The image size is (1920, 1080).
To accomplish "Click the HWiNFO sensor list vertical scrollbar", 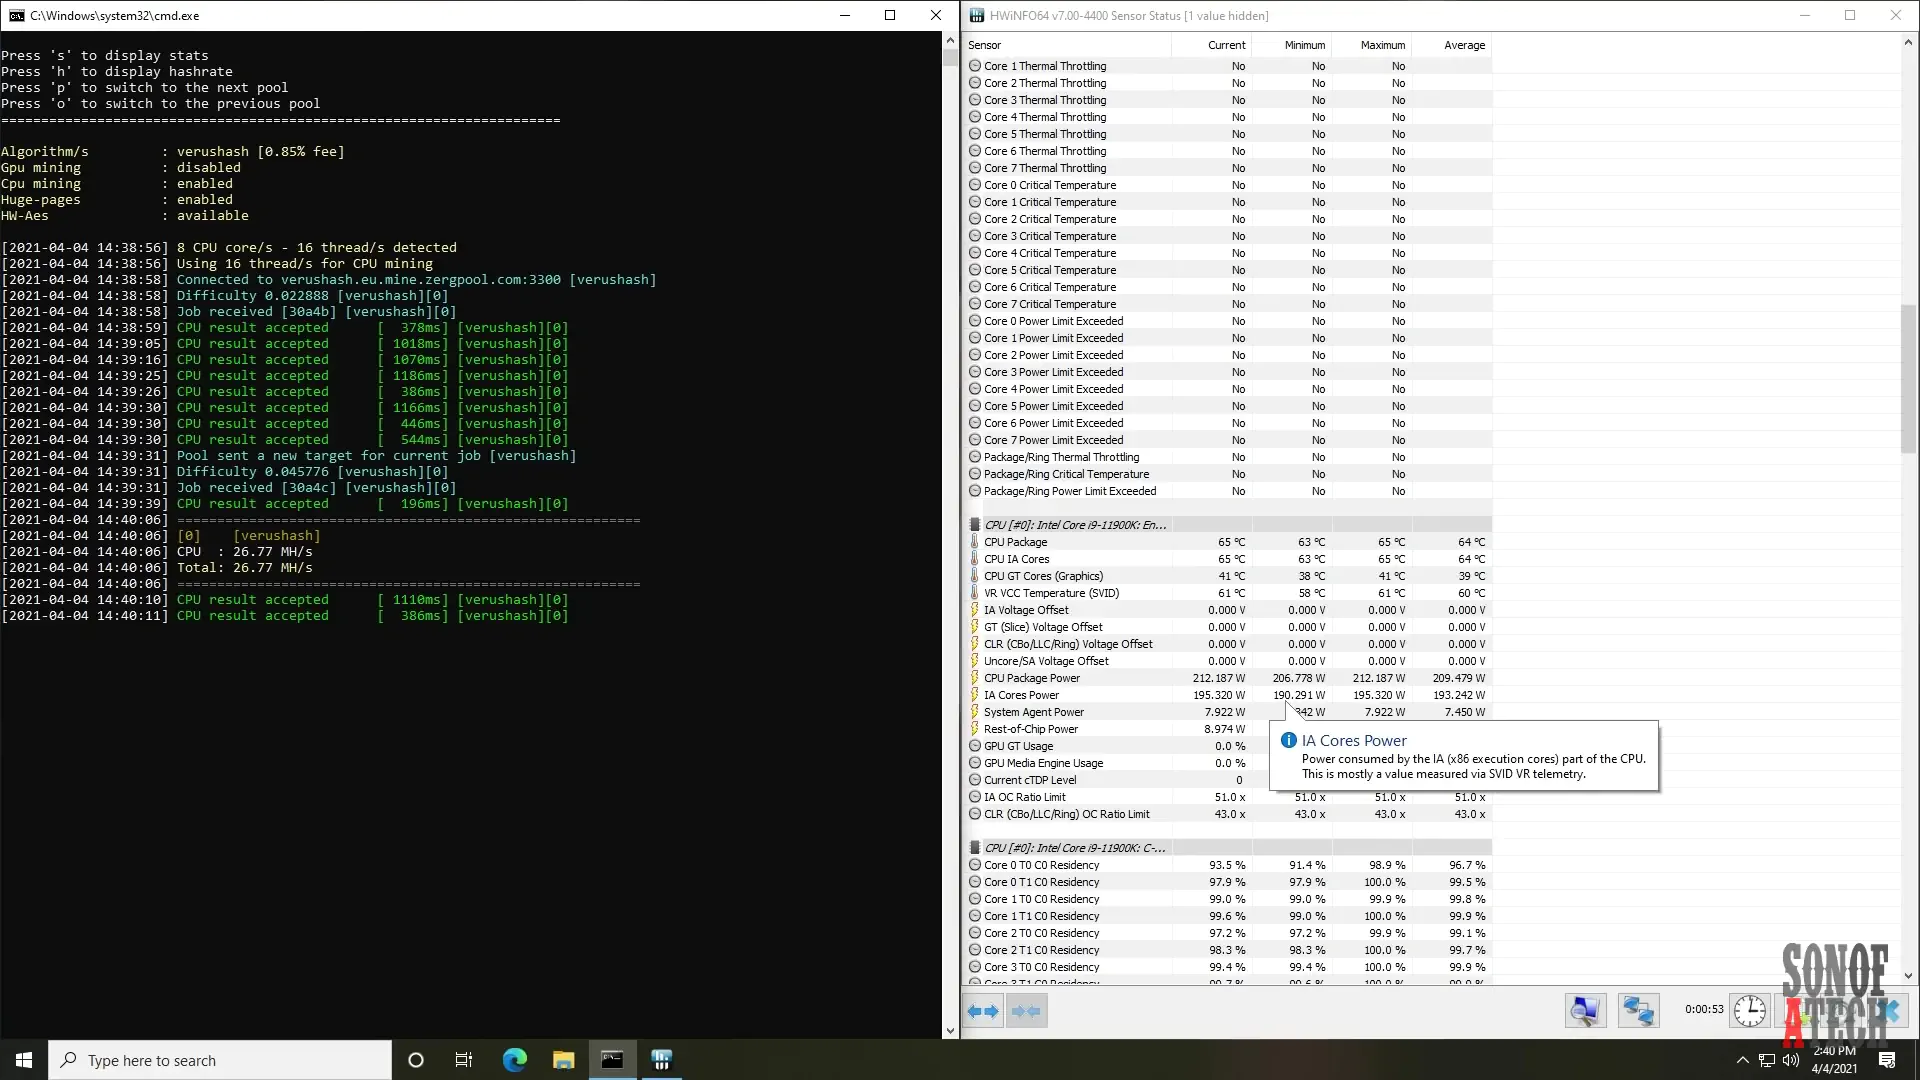I will pyautogui.click(x=1908, y=380).
